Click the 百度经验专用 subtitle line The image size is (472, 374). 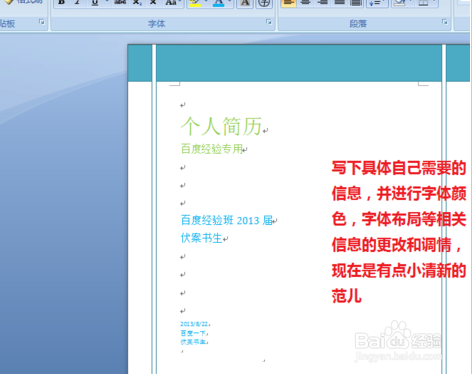point(212,149)
